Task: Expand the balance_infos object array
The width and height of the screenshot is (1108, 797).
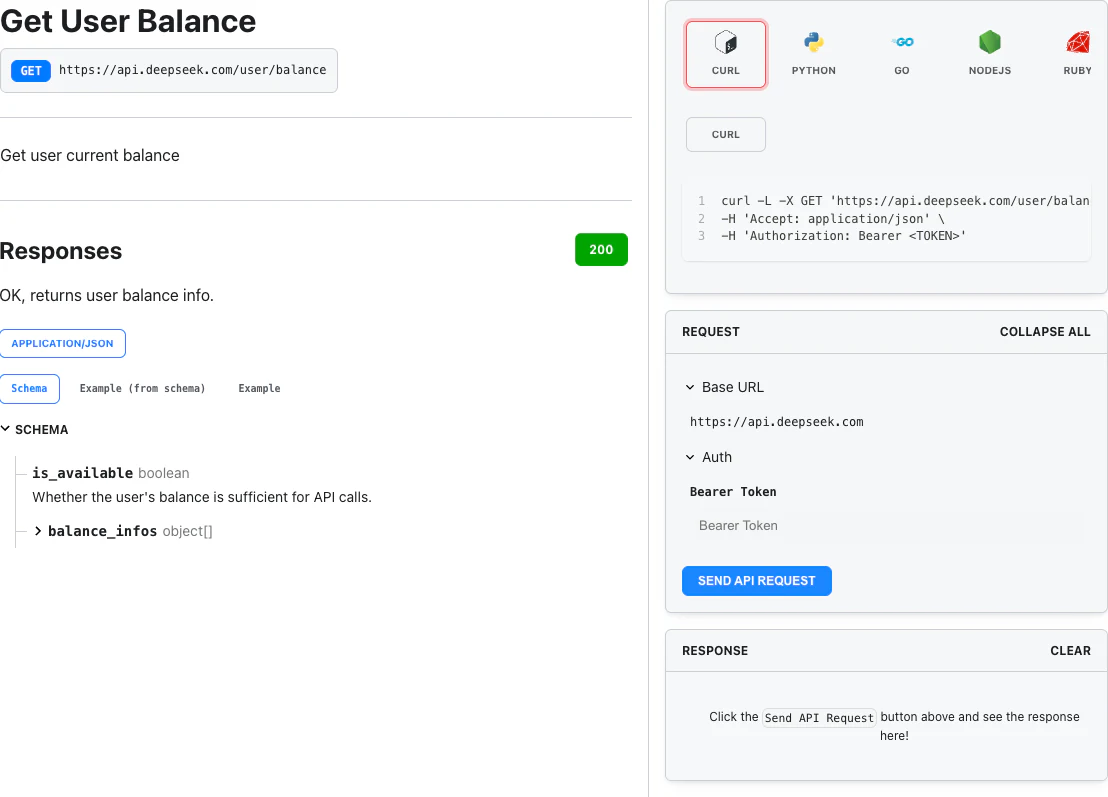Action: pos(38,531)
